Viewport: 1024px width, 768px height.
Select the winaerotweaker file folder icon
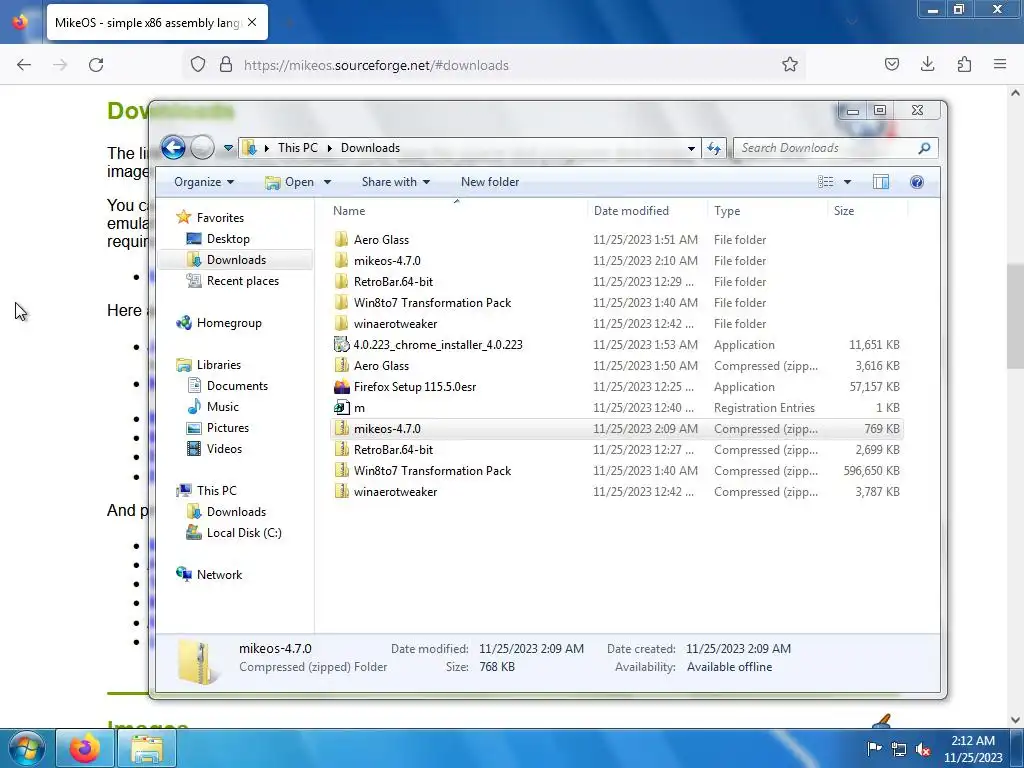(341, 323)
